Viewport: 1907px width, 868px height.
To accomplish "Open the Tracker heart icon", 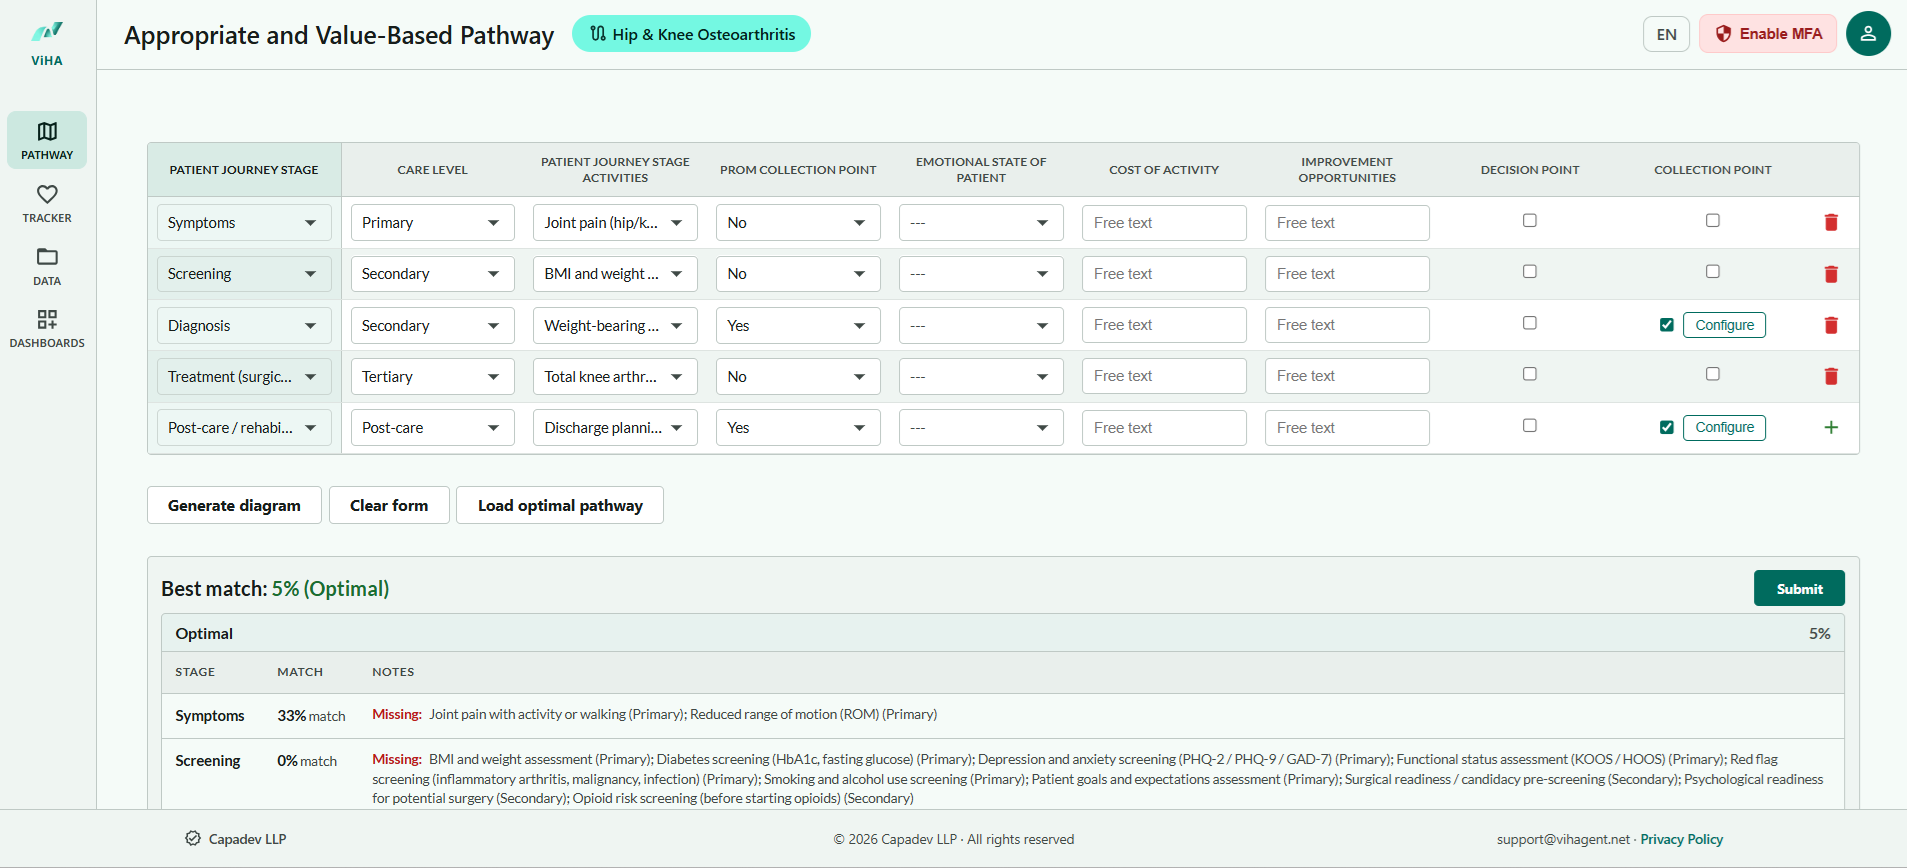I will tap(47, 194).
